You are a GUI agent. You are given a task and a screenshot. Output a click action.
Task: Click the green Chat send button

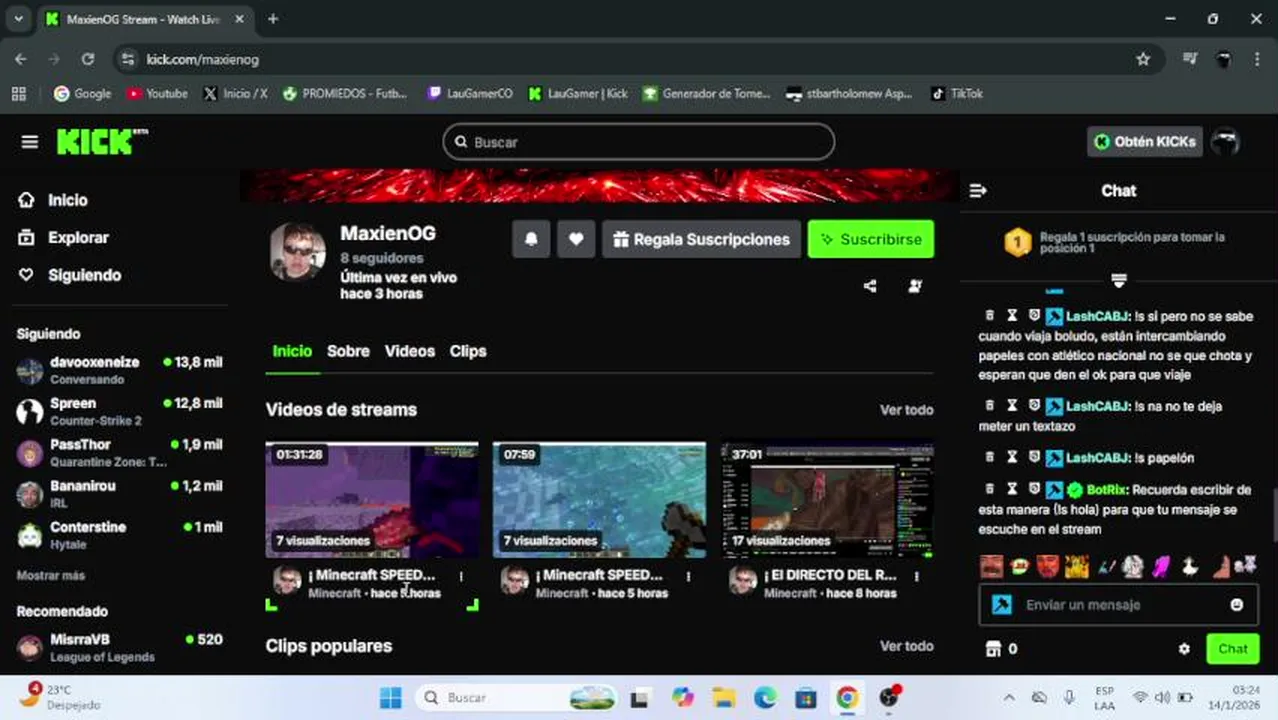click(x=1232, y=649)
